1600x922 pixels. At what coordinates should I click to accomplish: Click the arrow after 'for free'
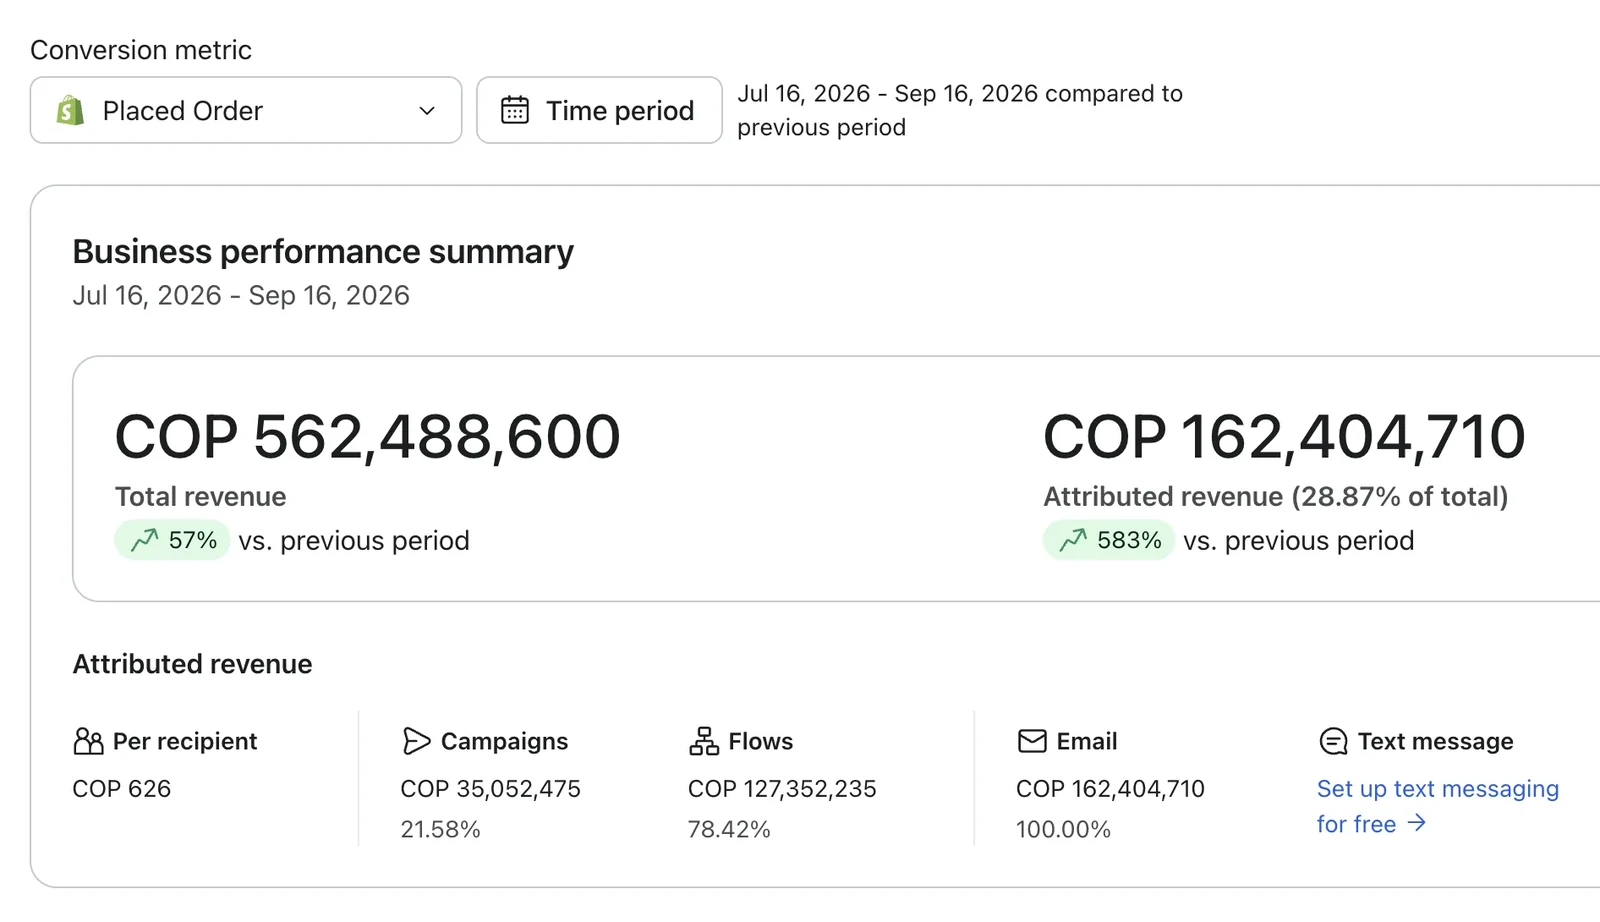pos(1416,823)
